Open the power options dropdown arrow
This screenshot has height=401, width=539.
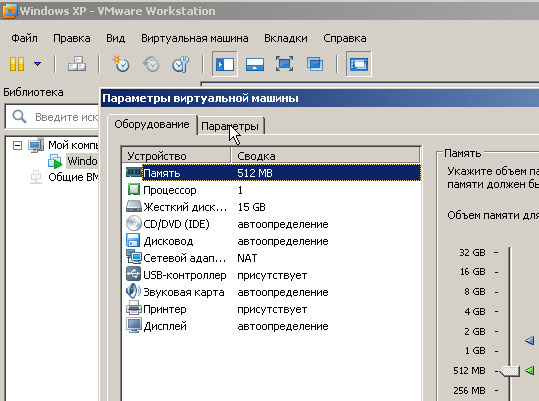[x=37, y=64]
